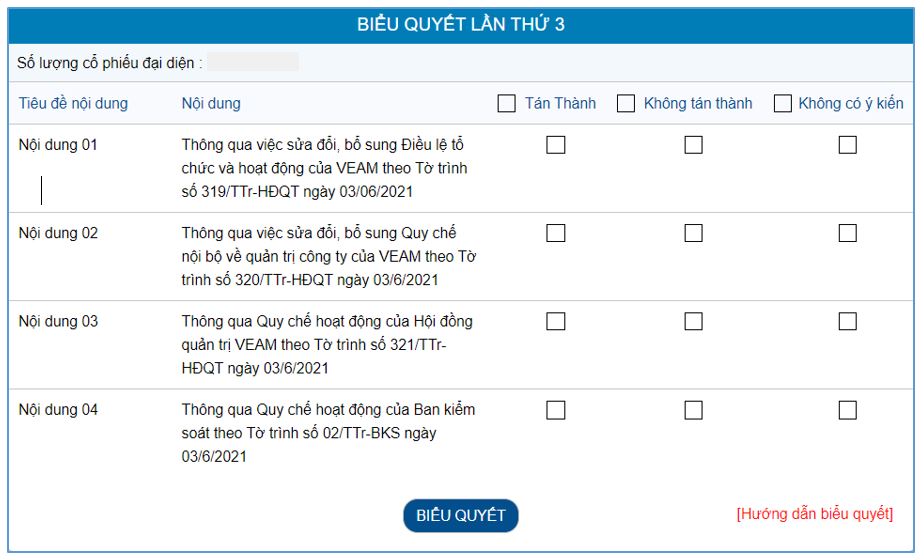Tick Không tán thành for Nội dung 04
924x560 pixels.
693,410
